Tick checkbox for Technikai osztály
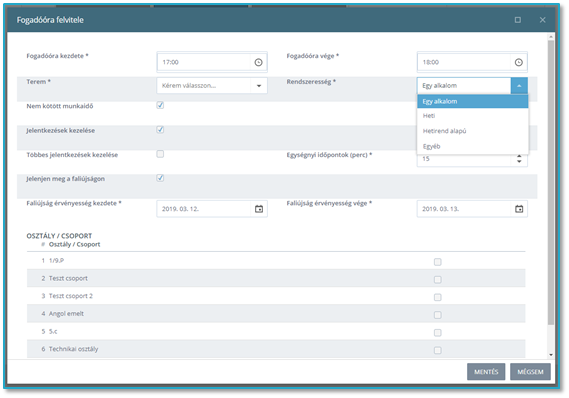This screenshot has width=569, height=398. click(x=438, y=350)
